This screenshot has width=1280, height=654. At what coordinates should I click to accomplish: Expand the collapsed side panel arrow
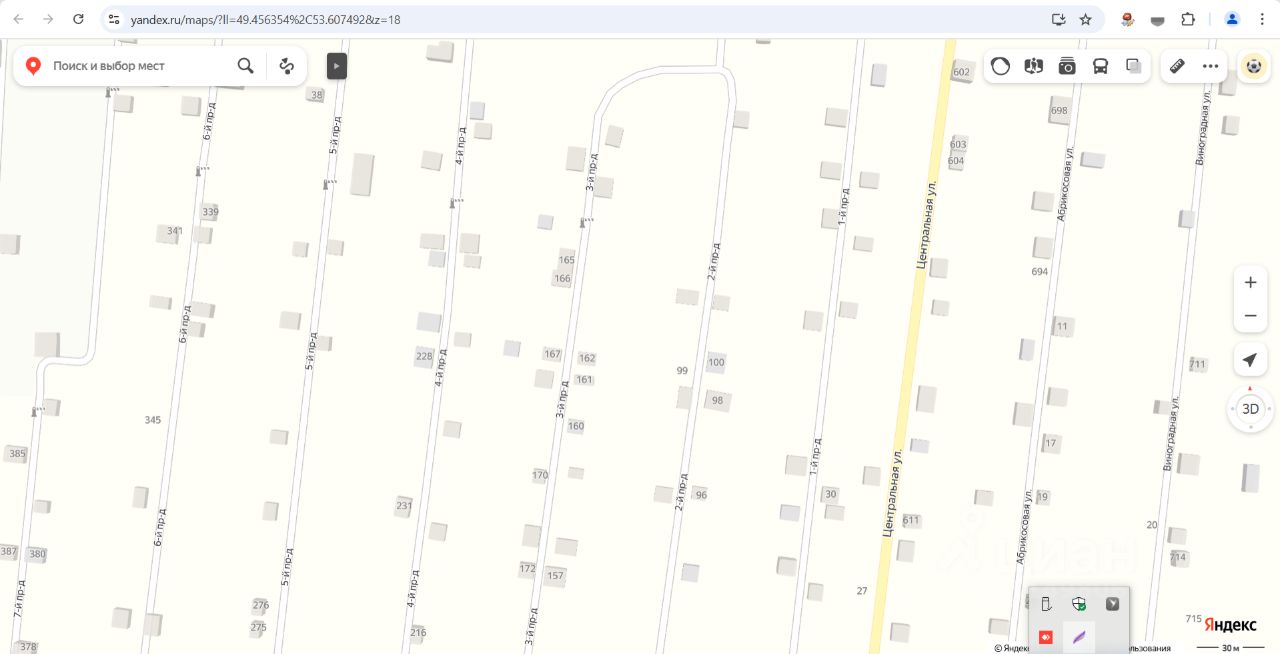point(337,66)
